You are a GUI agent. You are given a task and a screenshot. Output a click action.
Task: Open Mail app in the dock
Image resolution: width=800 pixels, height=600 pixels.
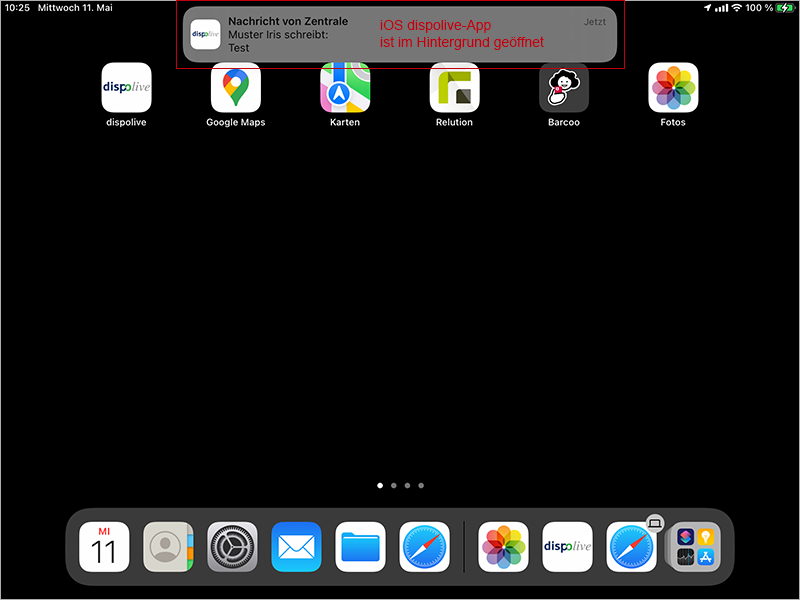point(296,546)
